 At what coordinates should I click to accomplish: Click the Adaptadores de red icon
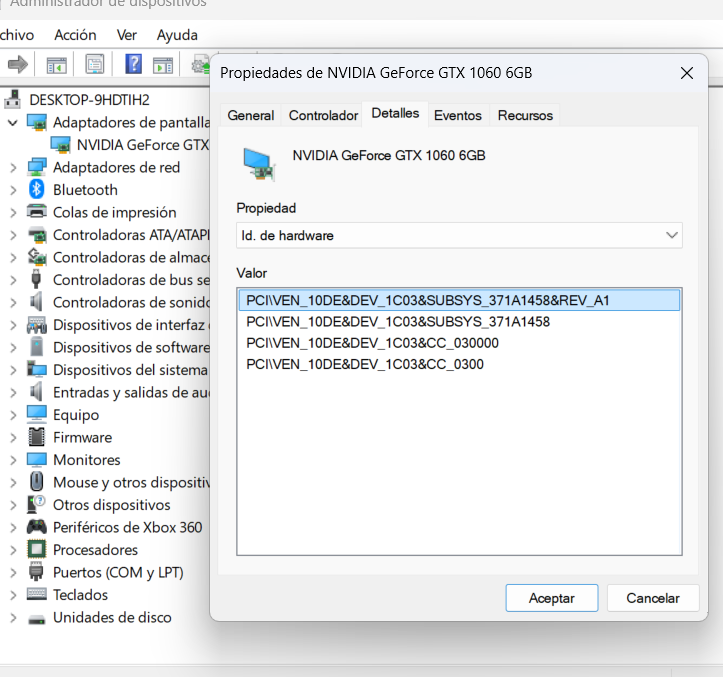coord(37,167)
